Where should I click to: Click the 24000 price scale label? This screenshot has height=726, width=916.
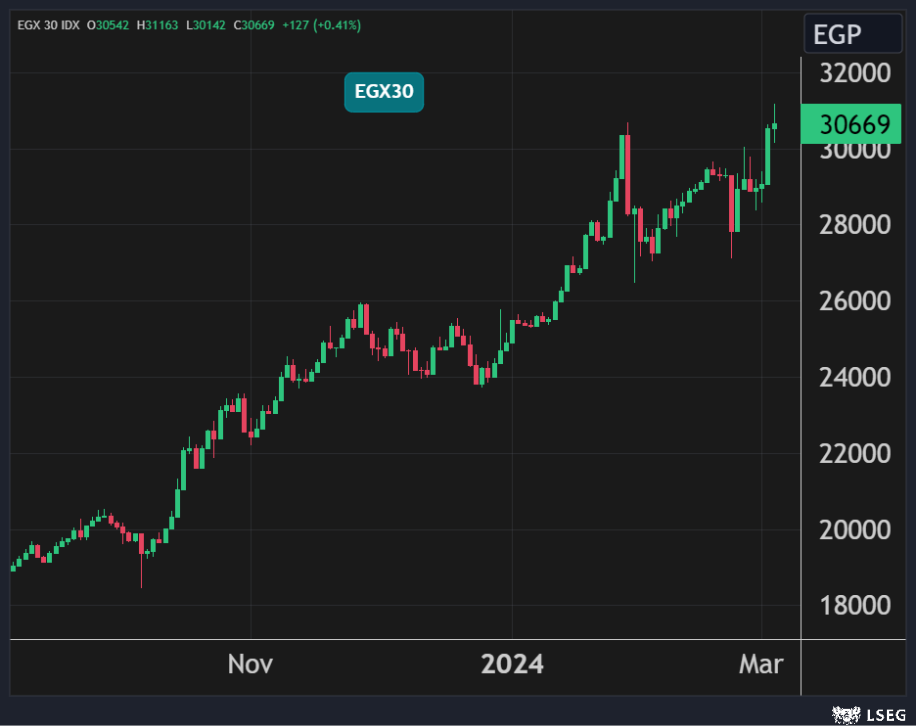point(855,378)
